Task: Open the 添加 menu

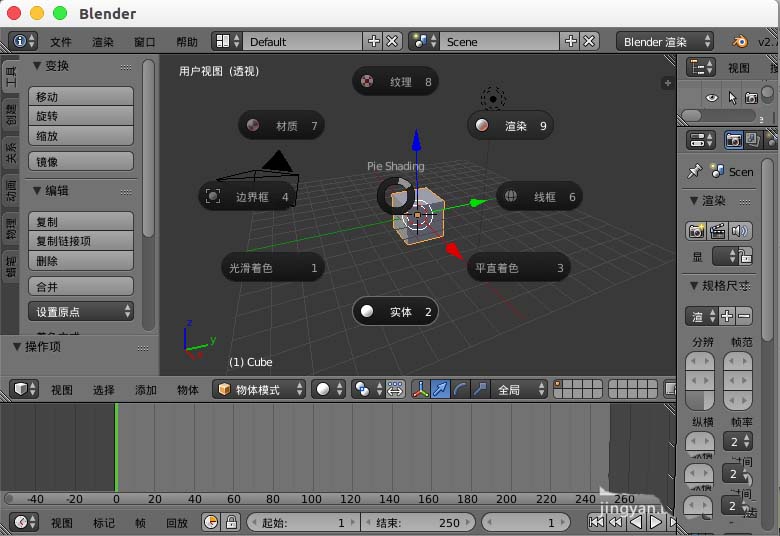Action: 146,390
